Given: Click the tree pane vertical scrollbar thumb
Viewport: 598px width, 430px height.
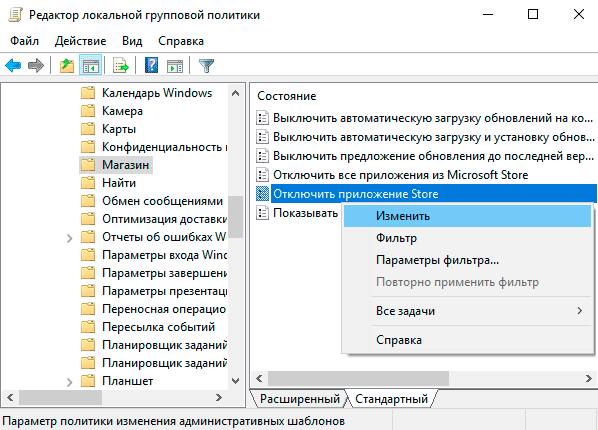Looking at the screenshot, I should coord(235,217).
